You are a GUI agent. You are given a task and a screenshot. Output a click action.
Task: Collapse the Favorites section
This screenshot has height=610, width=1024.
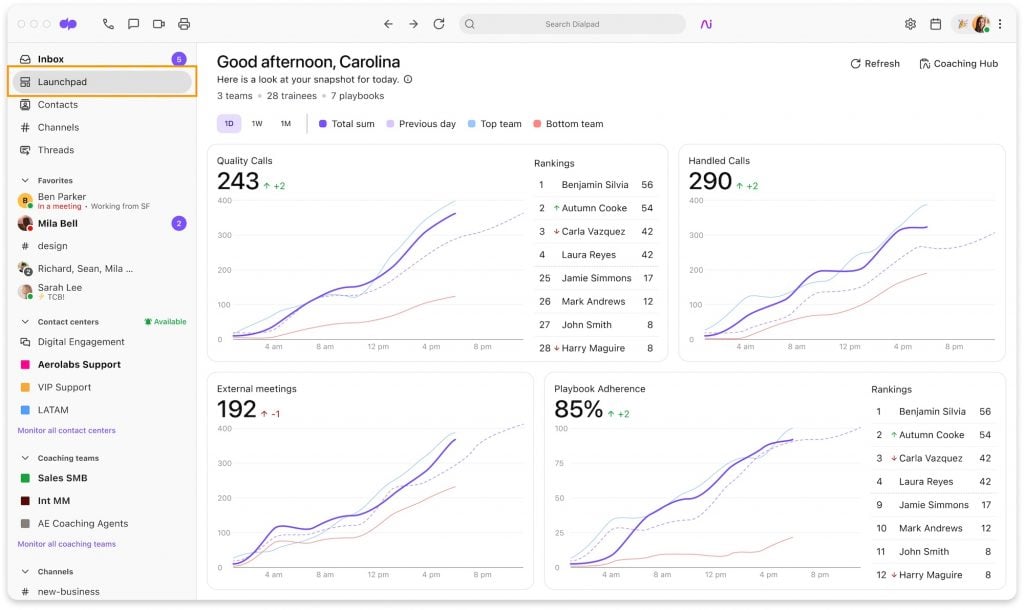(25, 181)
